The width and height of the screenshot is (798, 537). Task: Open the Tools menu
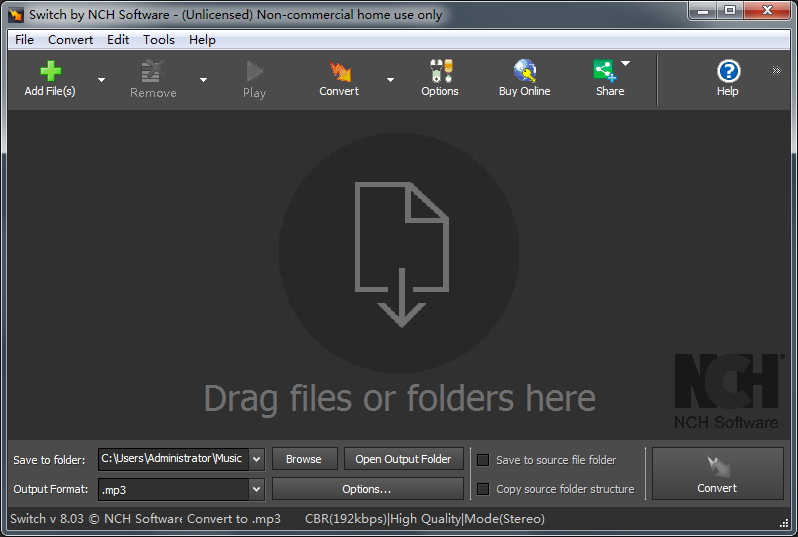pyautogui.click(x=159, y=40)
